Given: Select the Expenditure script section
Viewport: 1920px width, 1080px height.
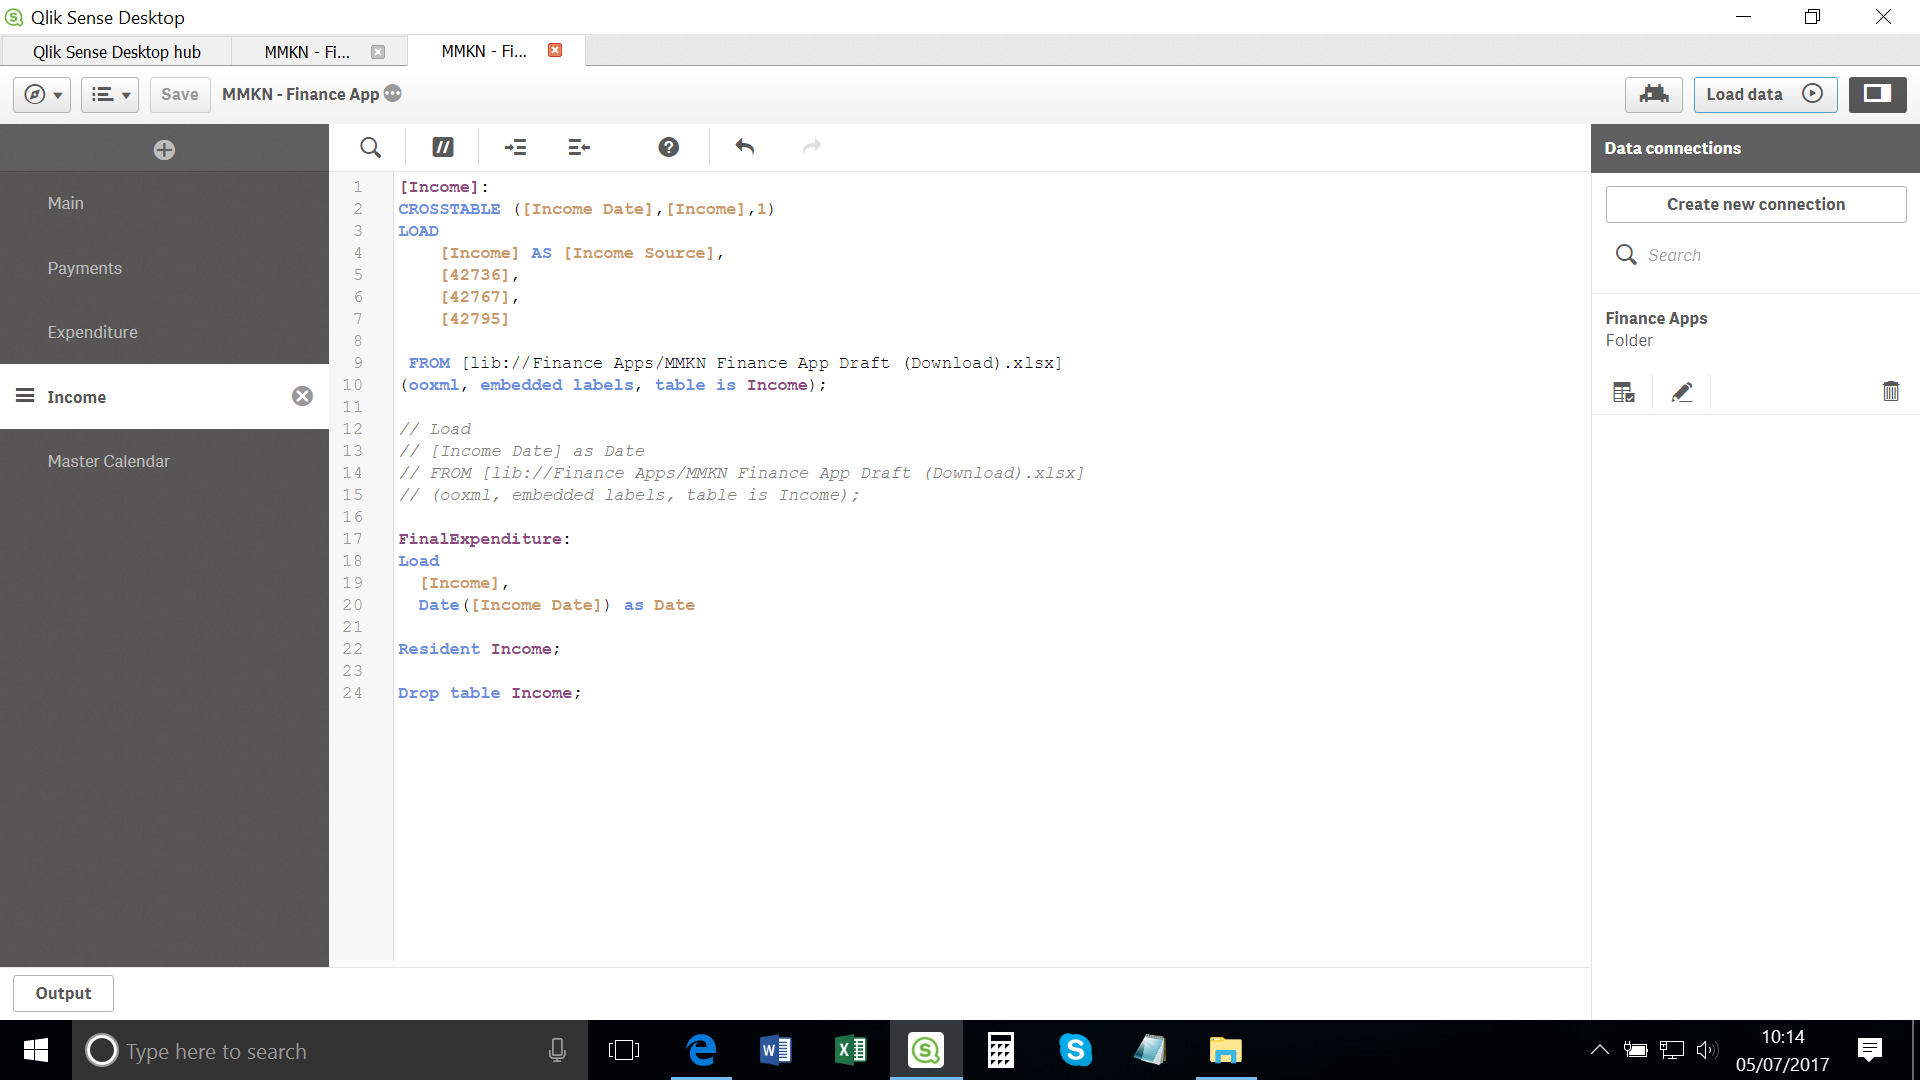Looking at the screenshot, I should point(164,332).
